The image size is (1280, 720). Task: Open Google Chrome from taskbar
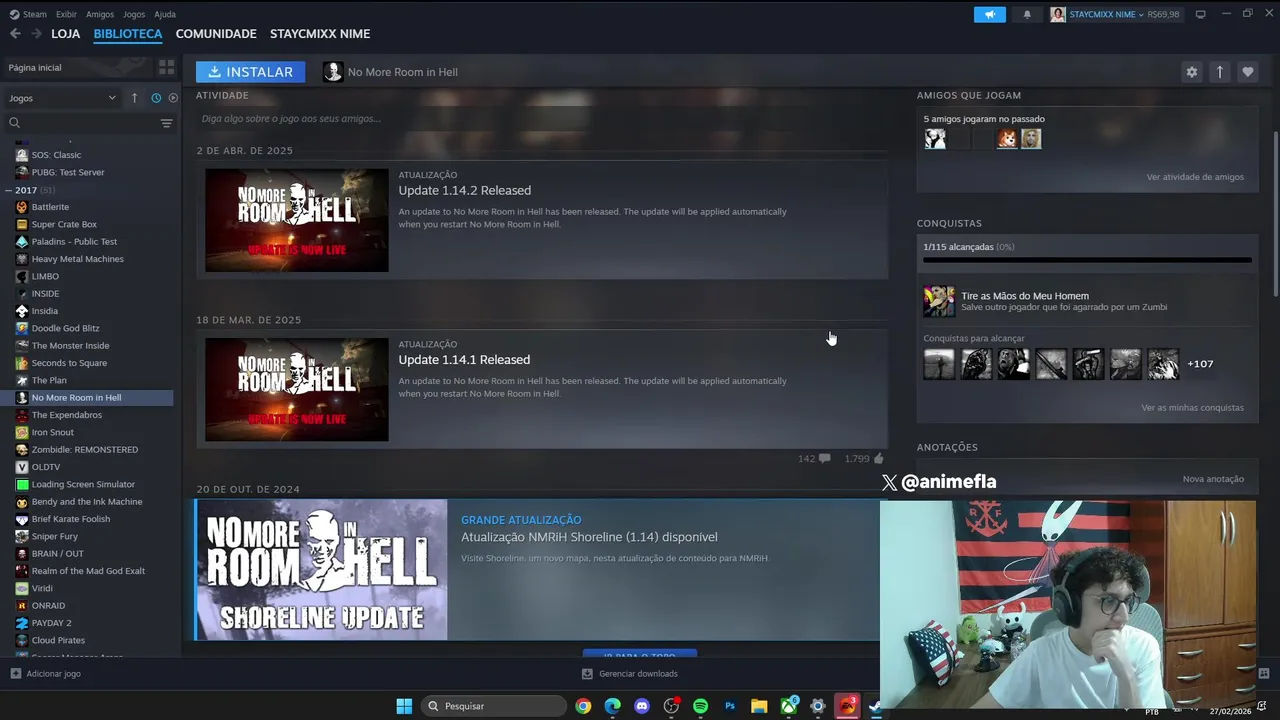(x=583, y=706)
